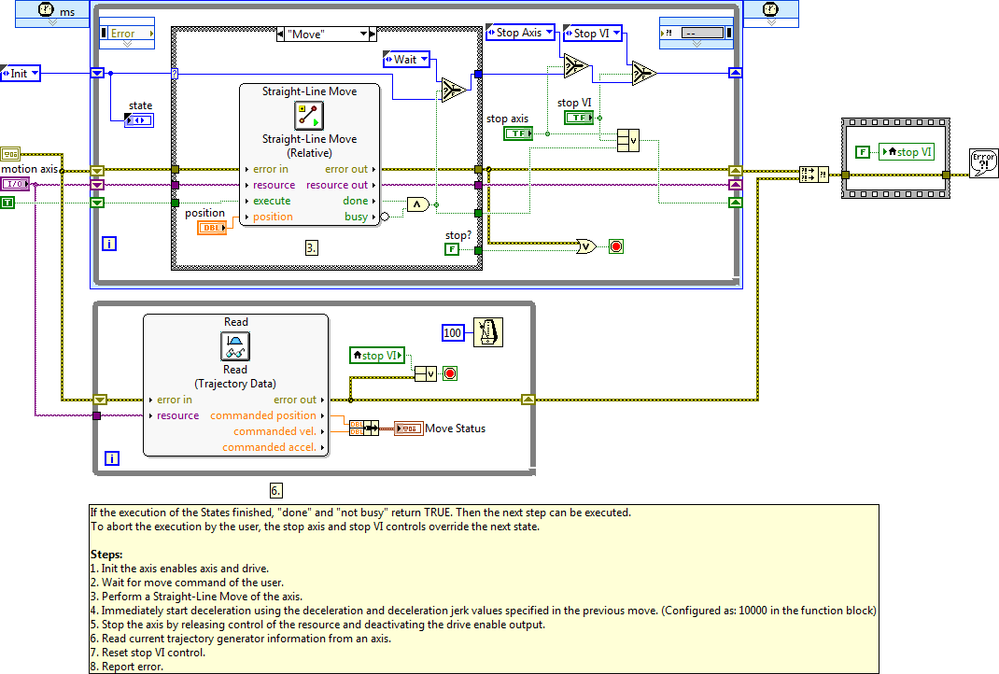Image resolution: width=999 pixels, height=674 pixels.
Task: Click the Select node under Stop VI enum
Action: point(644,73)
